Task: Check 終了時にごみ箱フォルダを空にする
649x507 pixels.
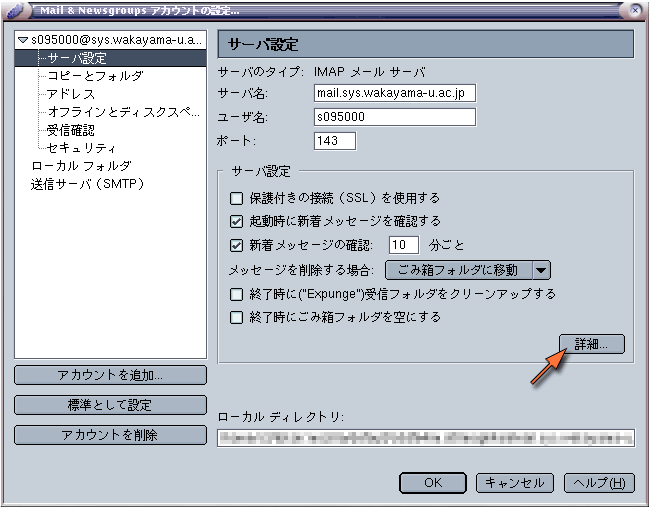Action: (x=236, y=317)
